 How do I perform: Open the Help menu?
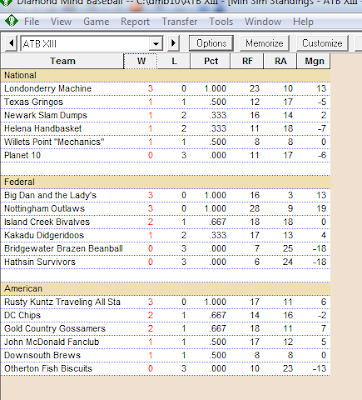pos(303,22)
